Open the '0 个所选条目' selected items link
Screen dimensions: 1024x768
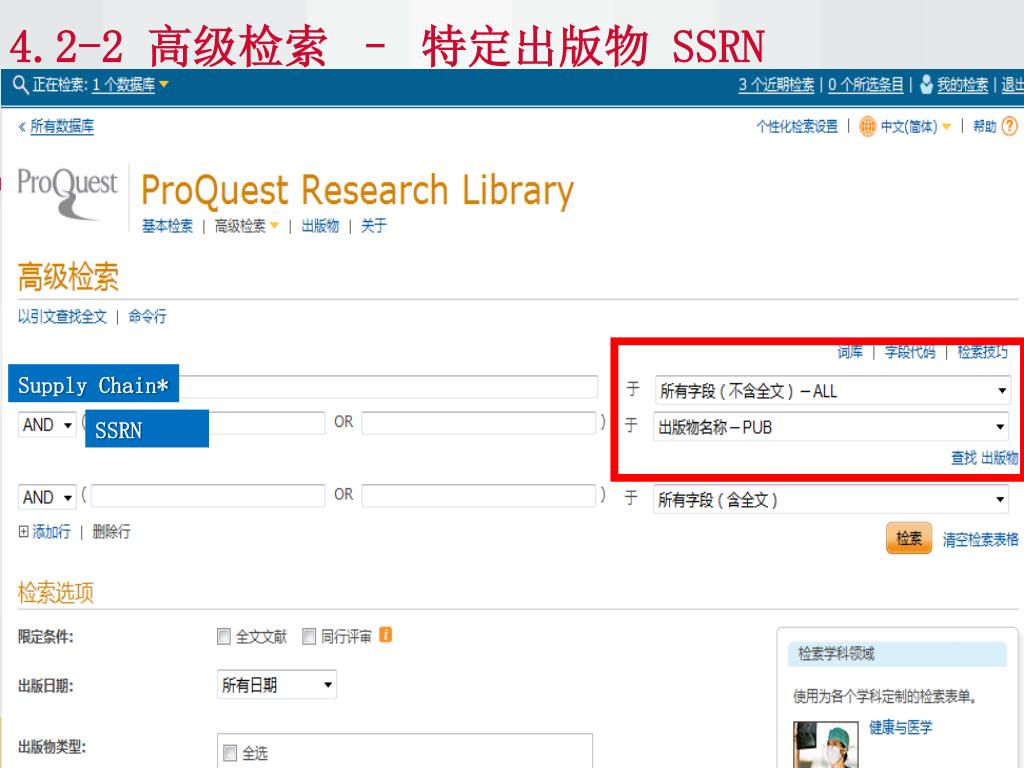[865, 85]
